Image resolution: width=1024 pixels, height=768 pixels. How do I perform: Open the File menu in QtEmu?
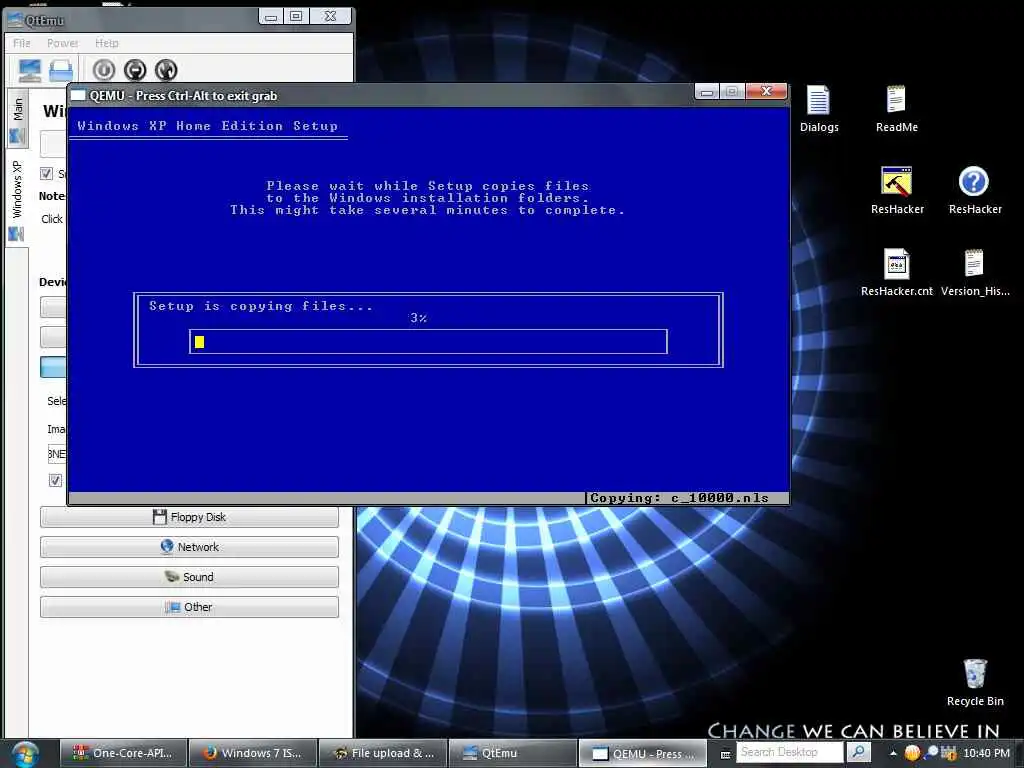click(x=22, y=43)
